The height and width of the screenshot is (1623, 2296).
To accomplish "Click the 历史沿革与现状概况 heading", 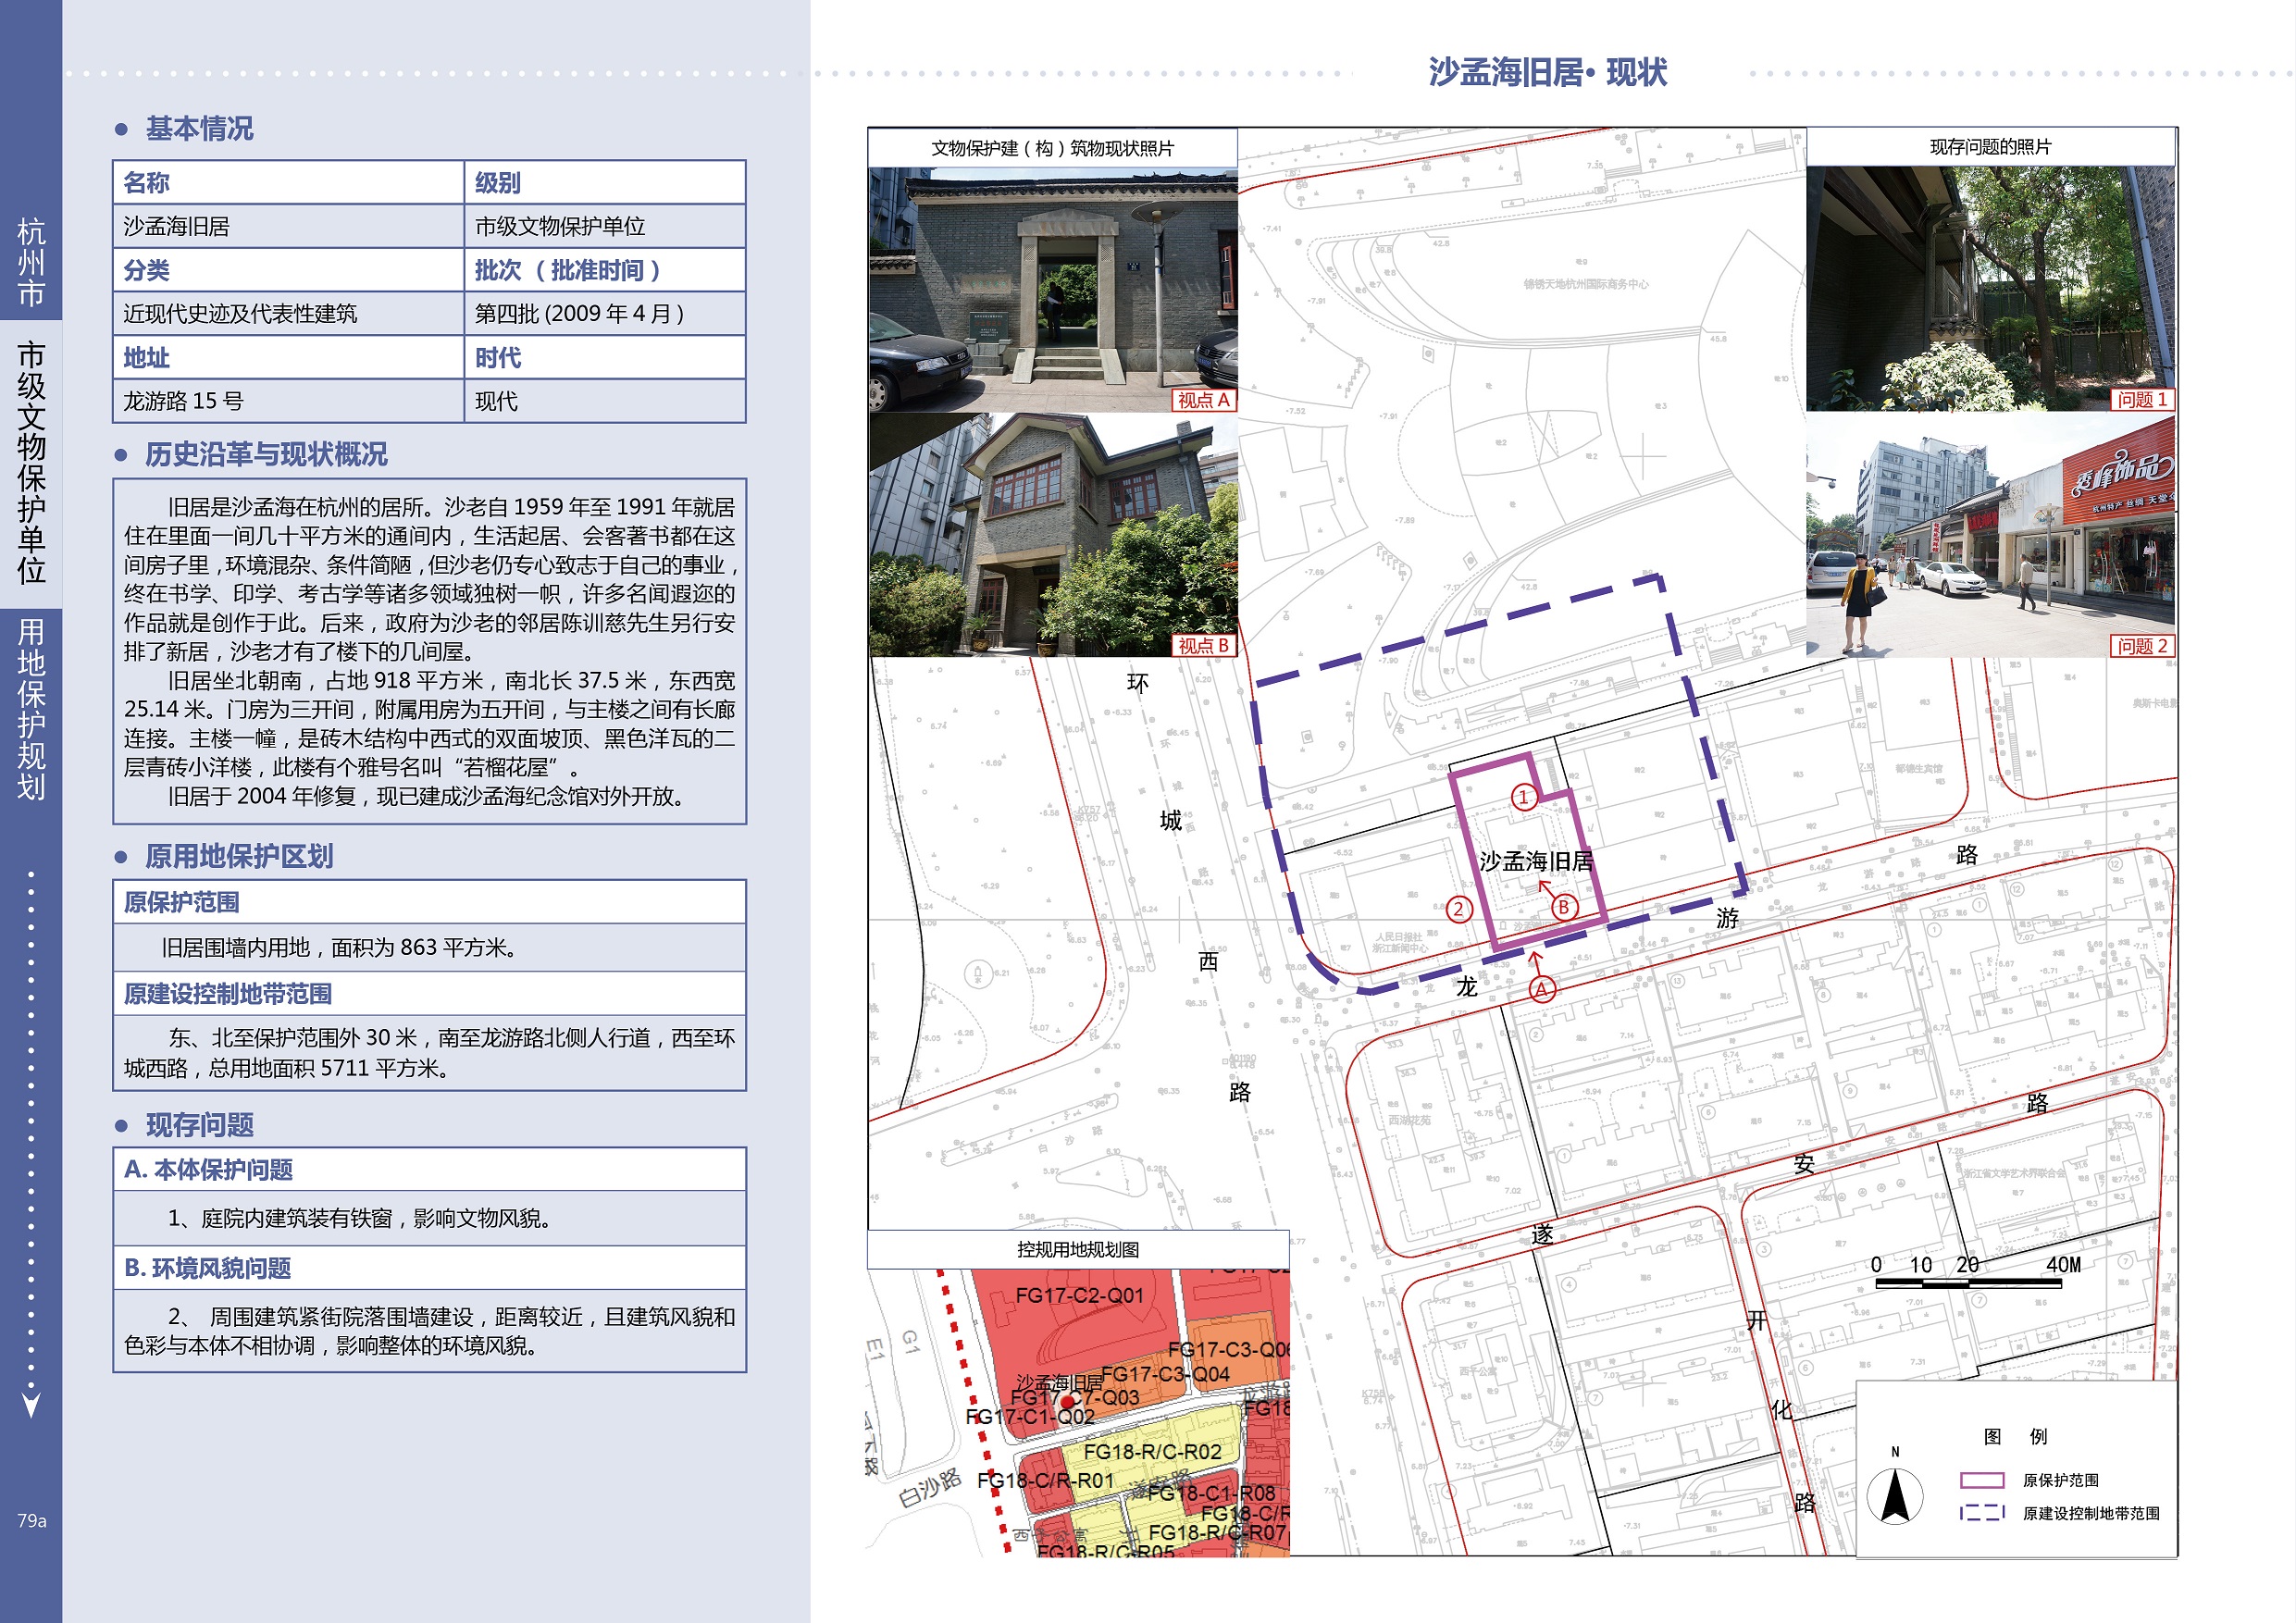I will point(266,455).
